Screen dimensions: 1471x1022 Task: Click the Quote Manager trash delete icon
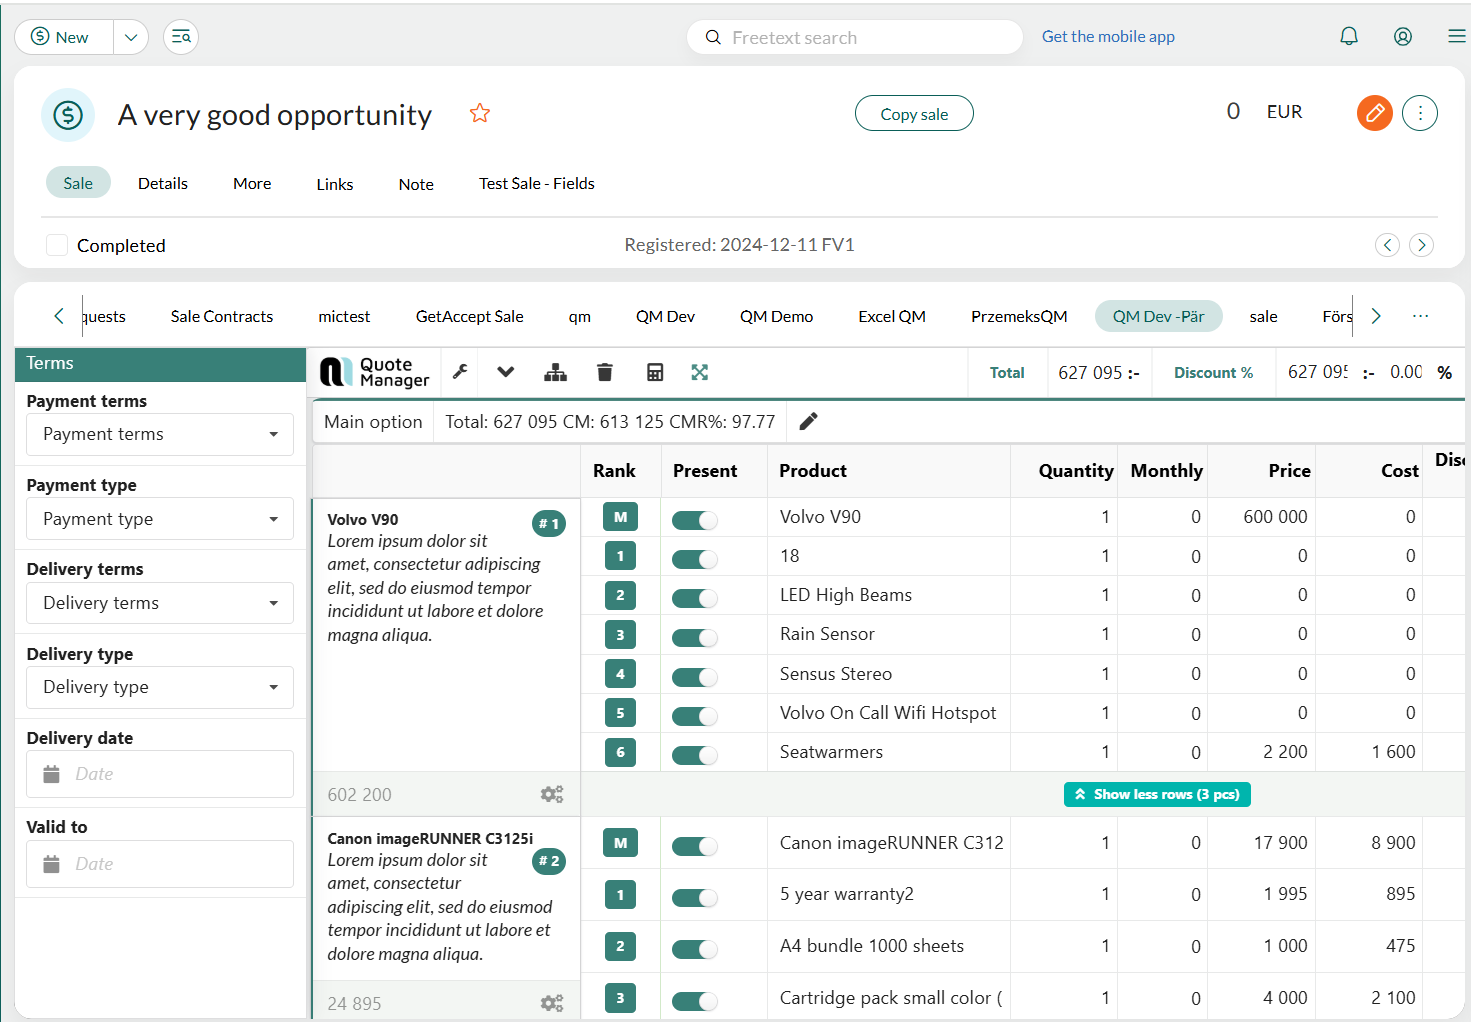[x=604, y=372]
